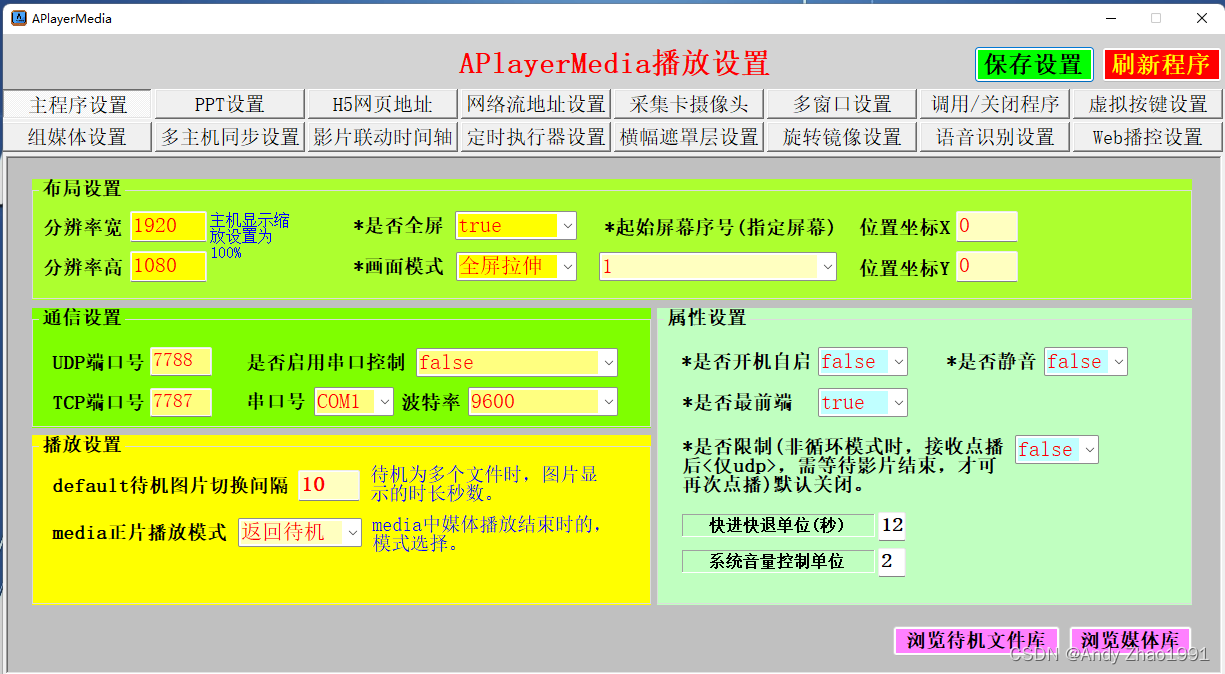Click 快进快退单位(秒) value field
The width and height of the screenshot is (1225, 674).
pos(891,525)
